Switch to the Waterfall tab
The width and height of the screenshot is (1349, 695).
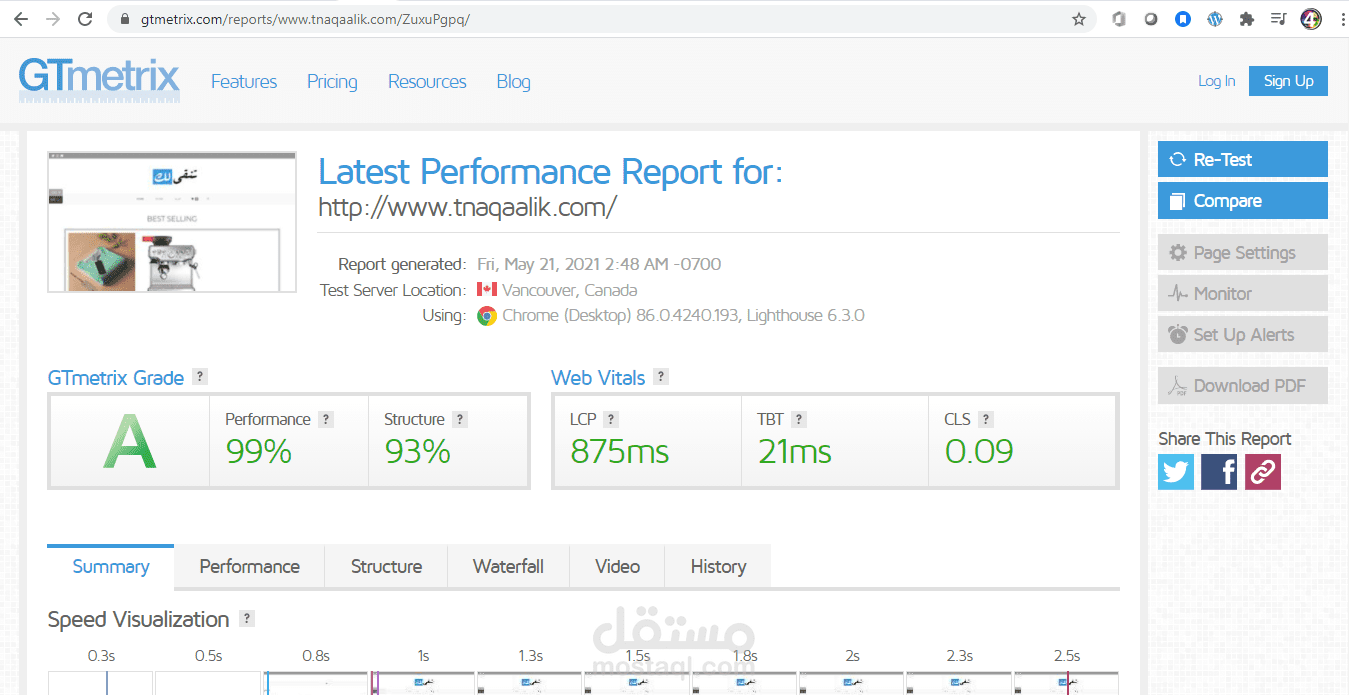pos(508,566)
